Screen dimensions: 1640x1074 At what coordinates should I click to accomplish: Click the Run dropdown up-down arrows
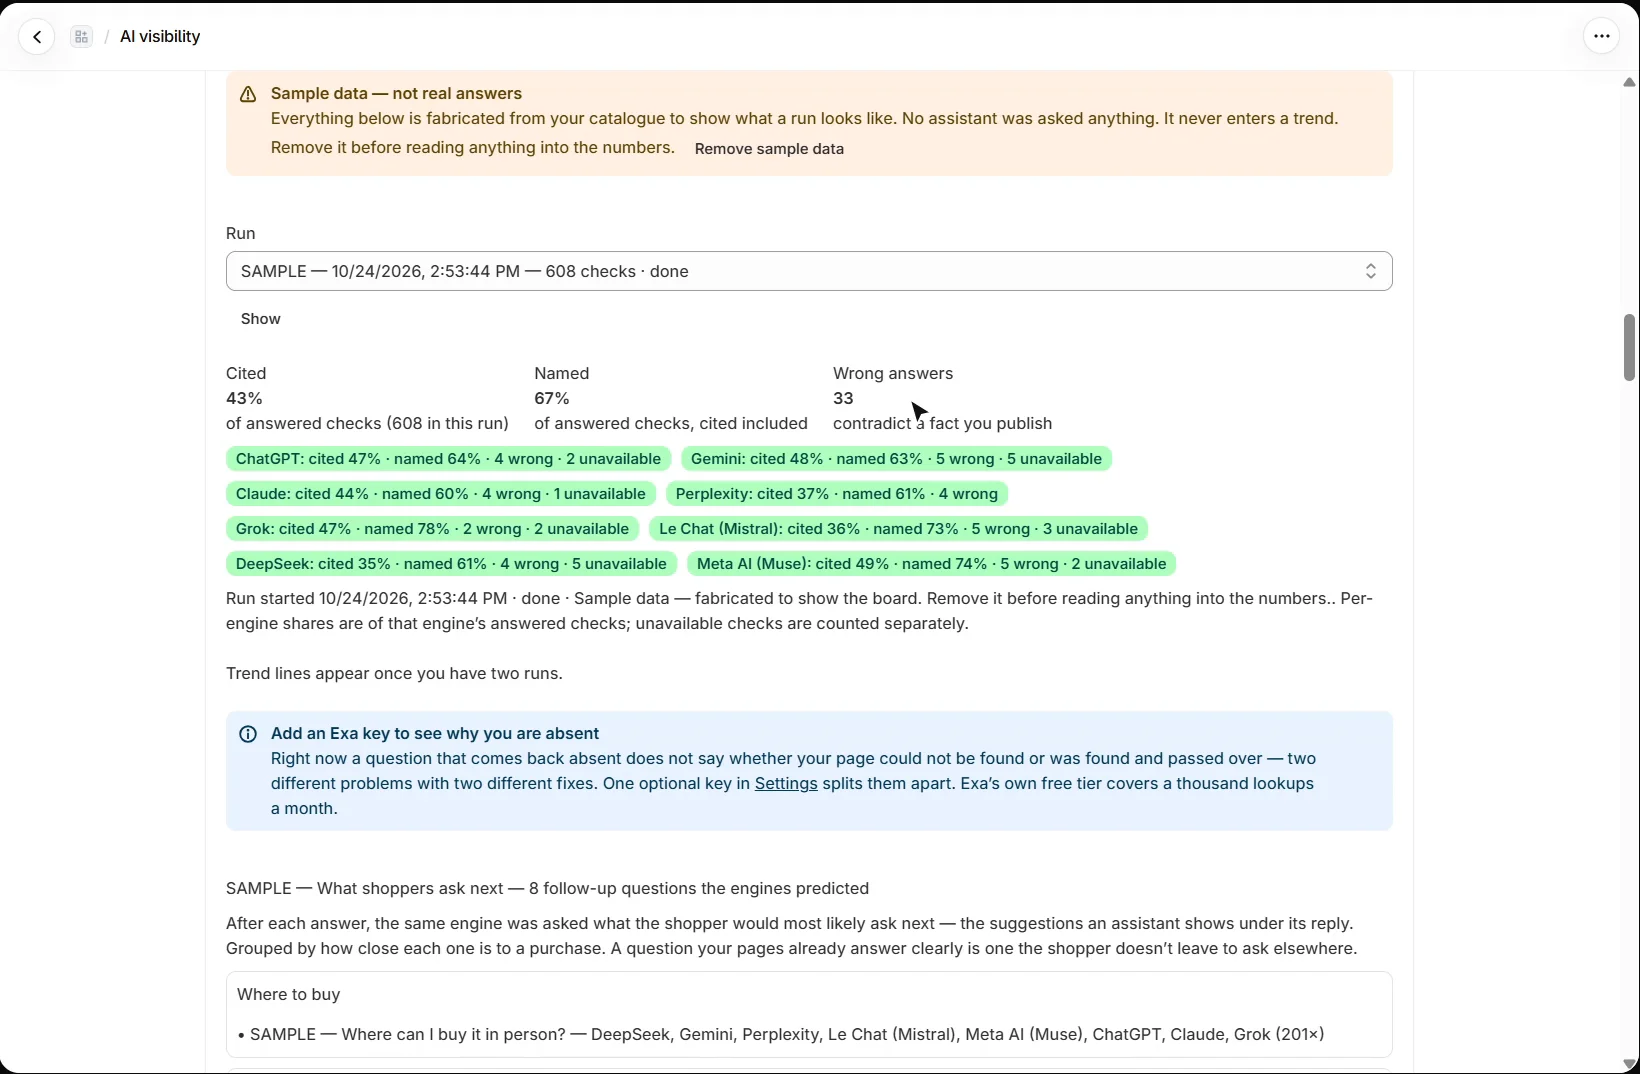click(x=1371, y=271)
